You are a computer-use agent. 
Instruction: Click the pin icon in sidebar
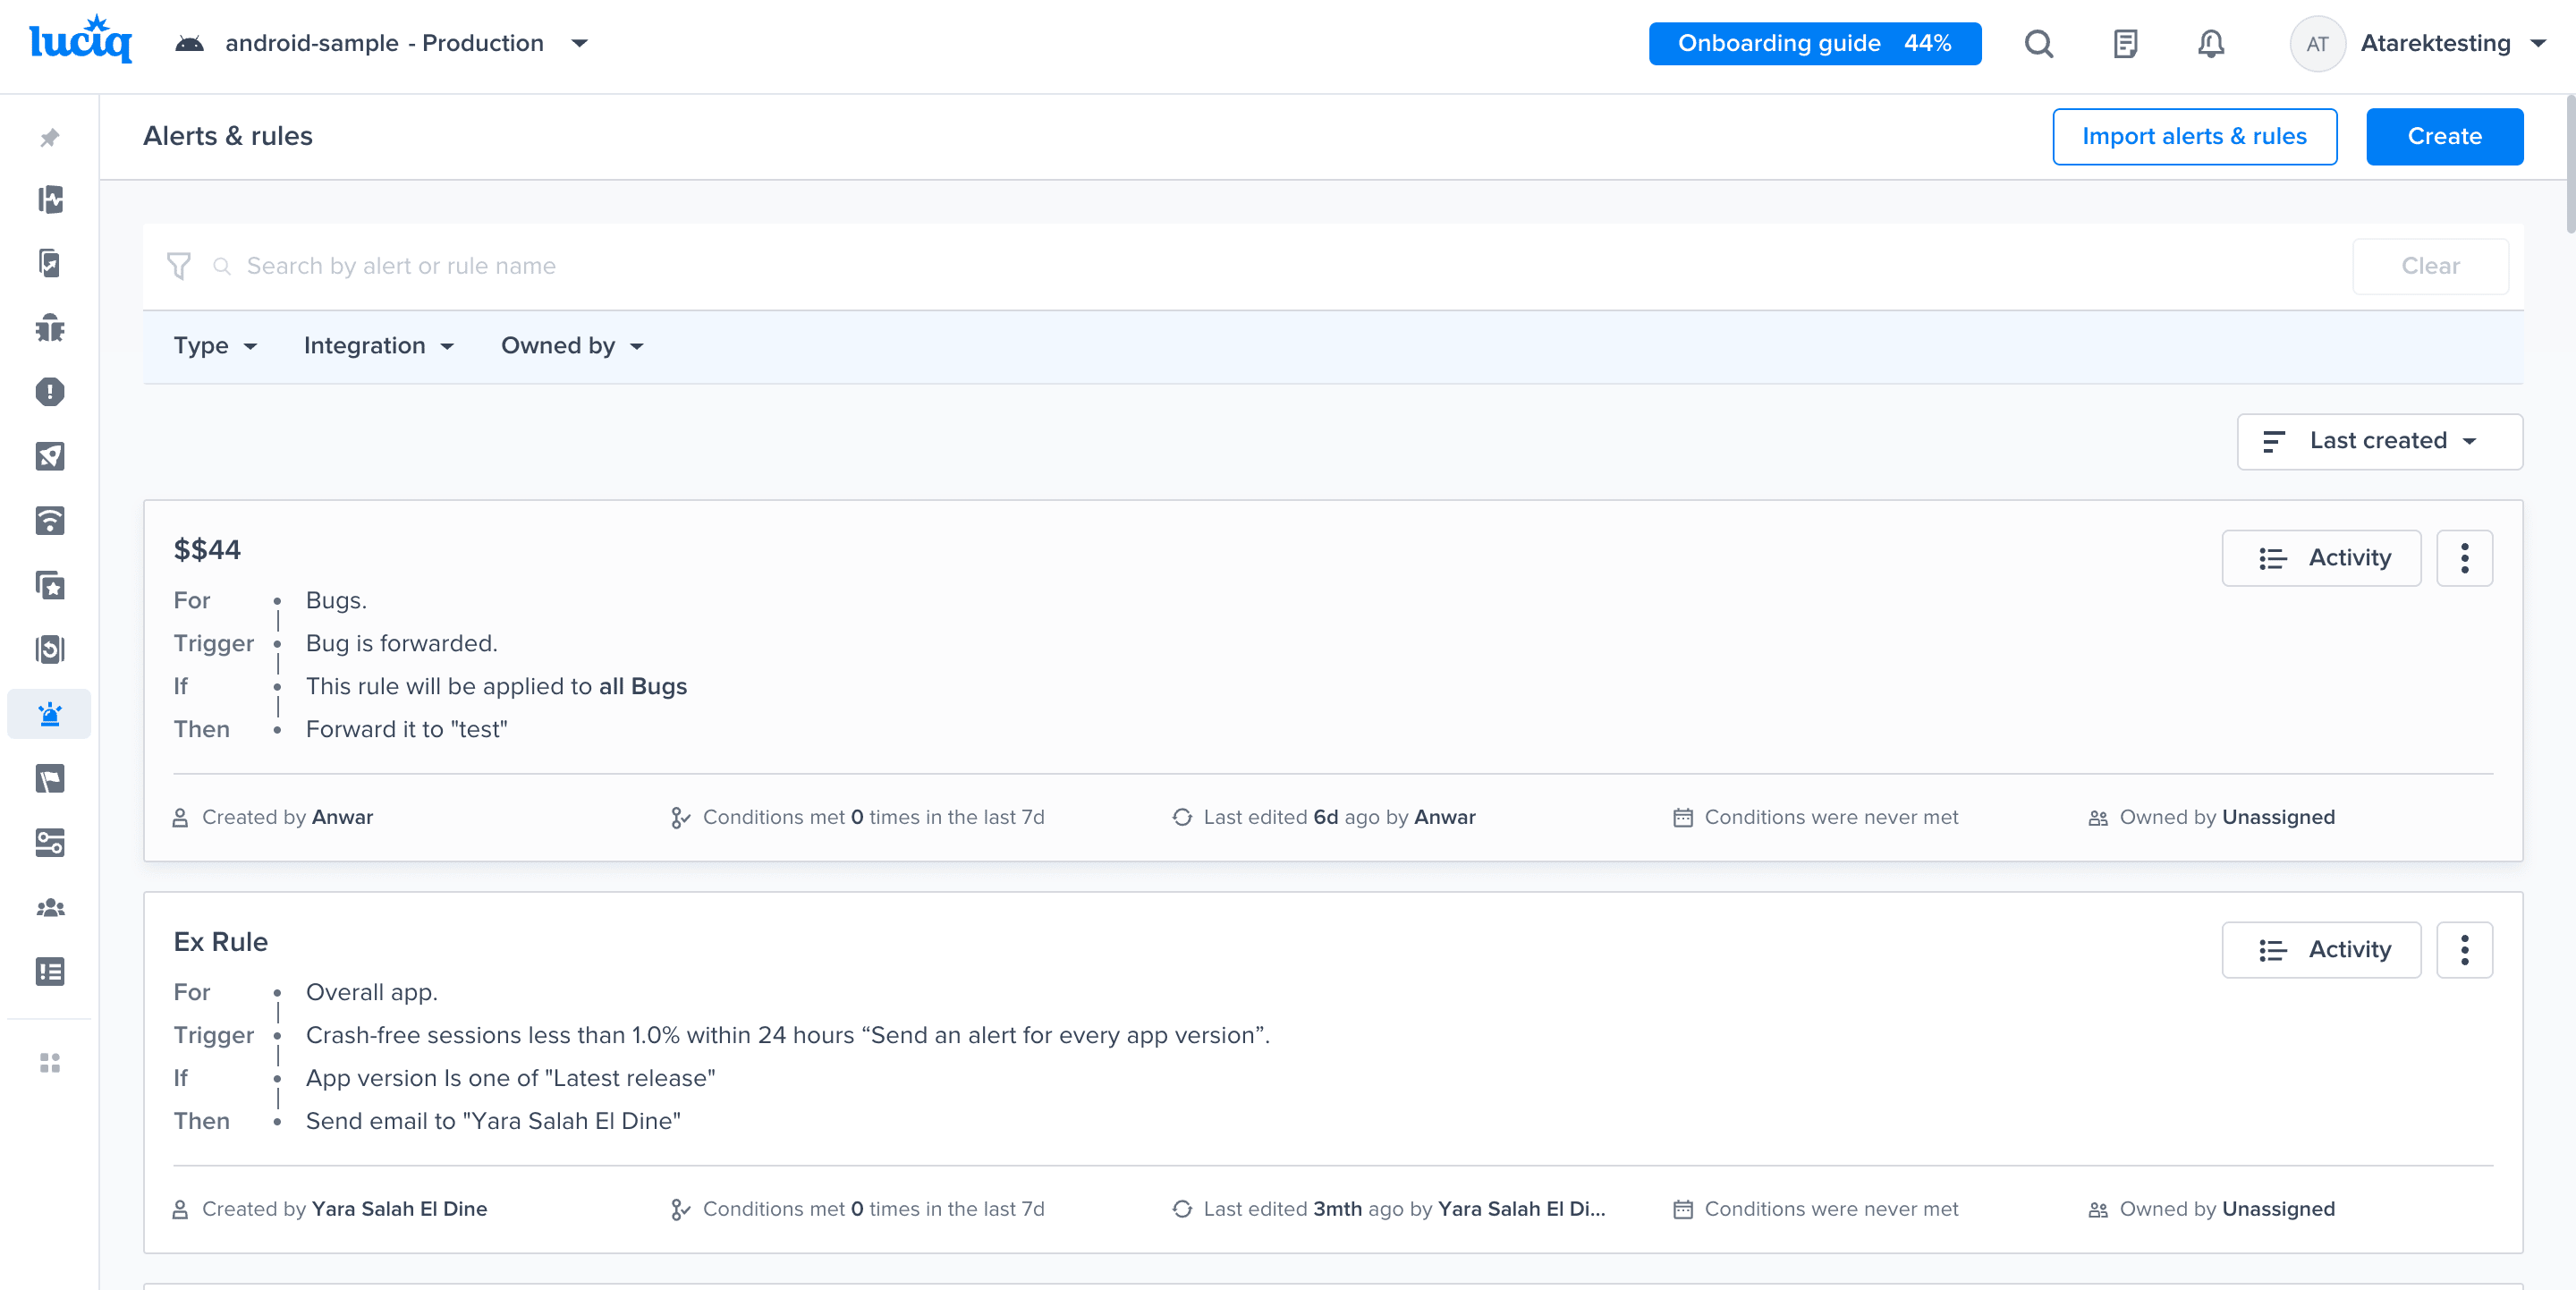pyautogui.click(x=49, y=137)
